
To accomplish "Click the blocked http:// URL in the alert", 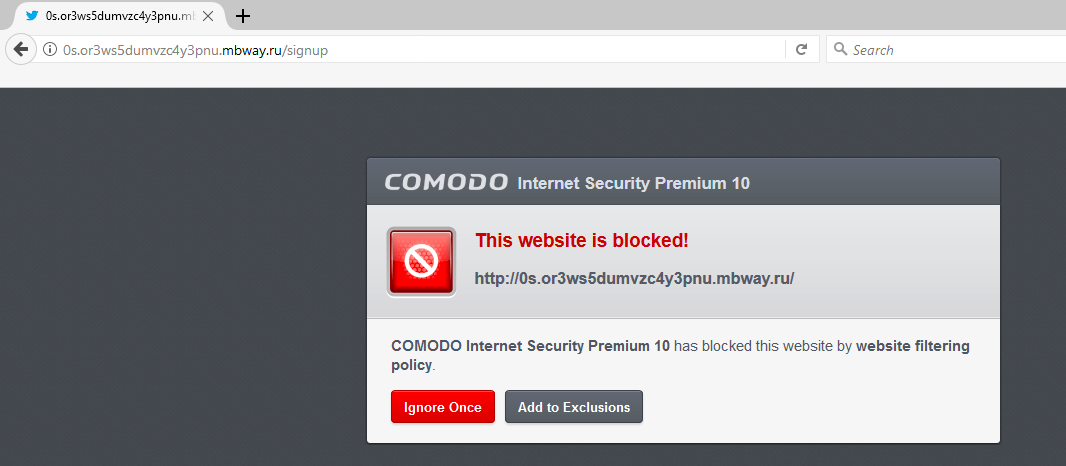I will tap(634, 278).
